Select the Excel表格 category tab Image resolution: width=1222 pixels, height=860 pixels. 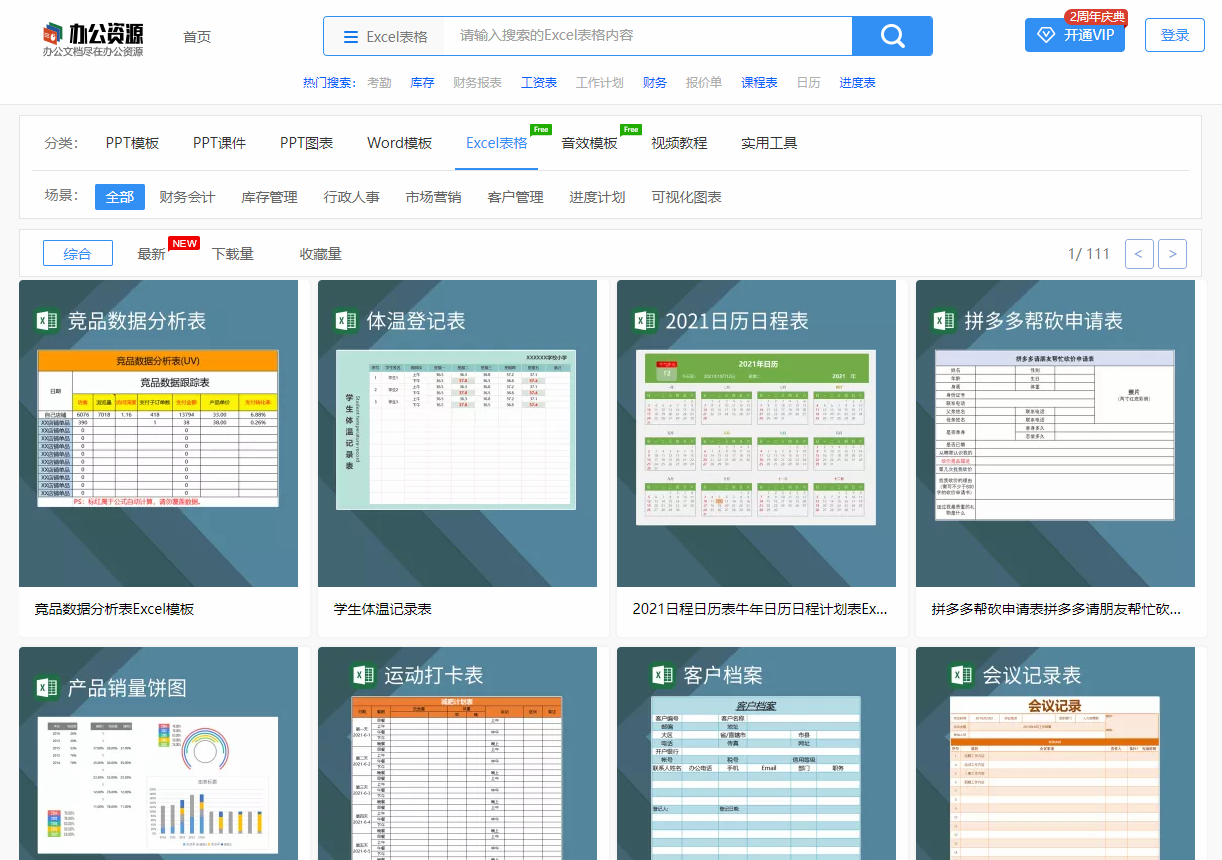[x=497, y=143]
